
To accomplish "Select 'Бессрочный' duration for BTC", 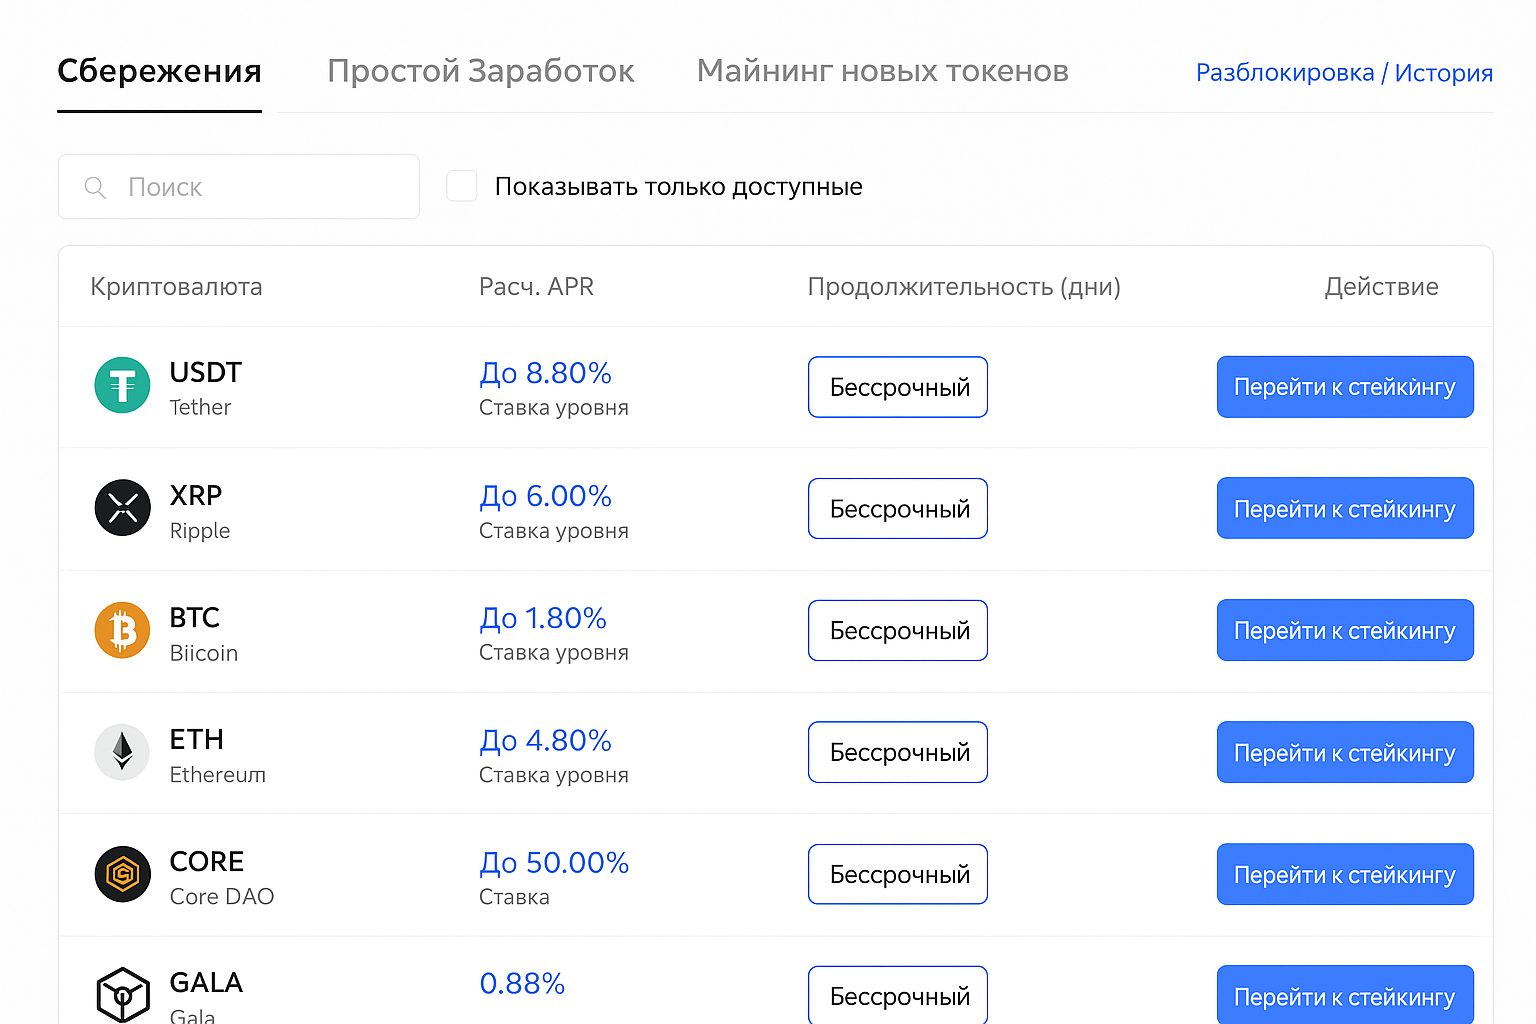I will pyautogui.click(x=897, y=630).
